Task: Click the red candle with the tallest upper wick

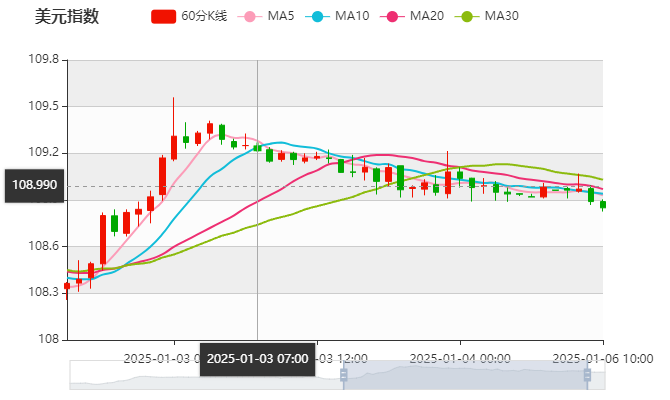Action: (173, 146)
